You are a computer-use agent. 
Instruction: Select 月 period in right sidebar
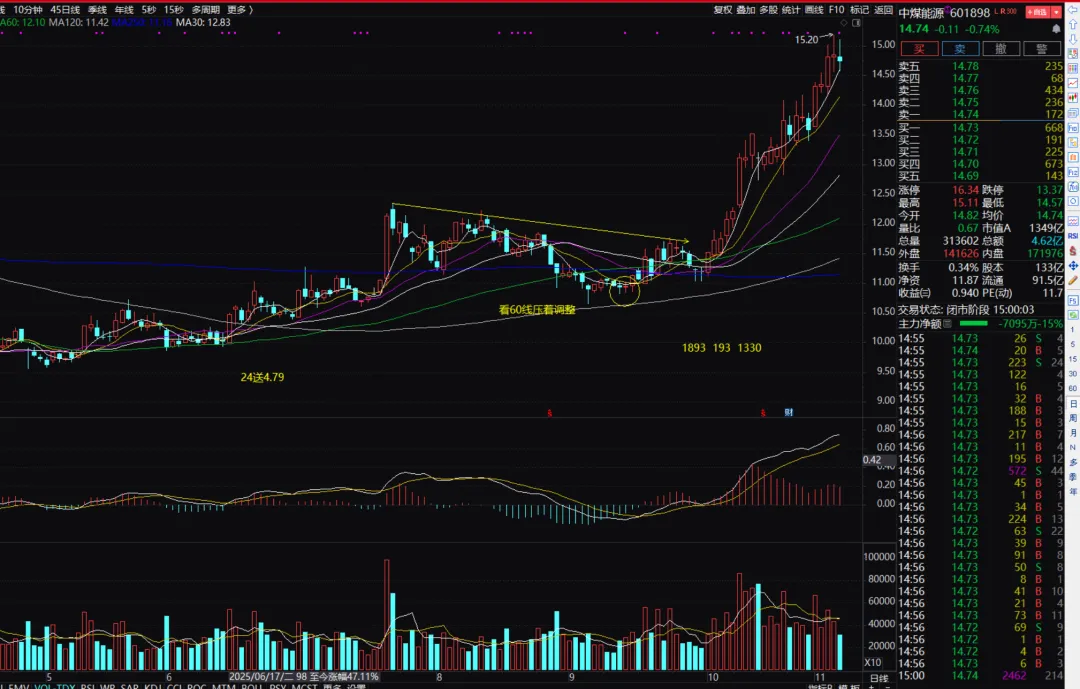pyautogui.click(x=1073, y=433)
